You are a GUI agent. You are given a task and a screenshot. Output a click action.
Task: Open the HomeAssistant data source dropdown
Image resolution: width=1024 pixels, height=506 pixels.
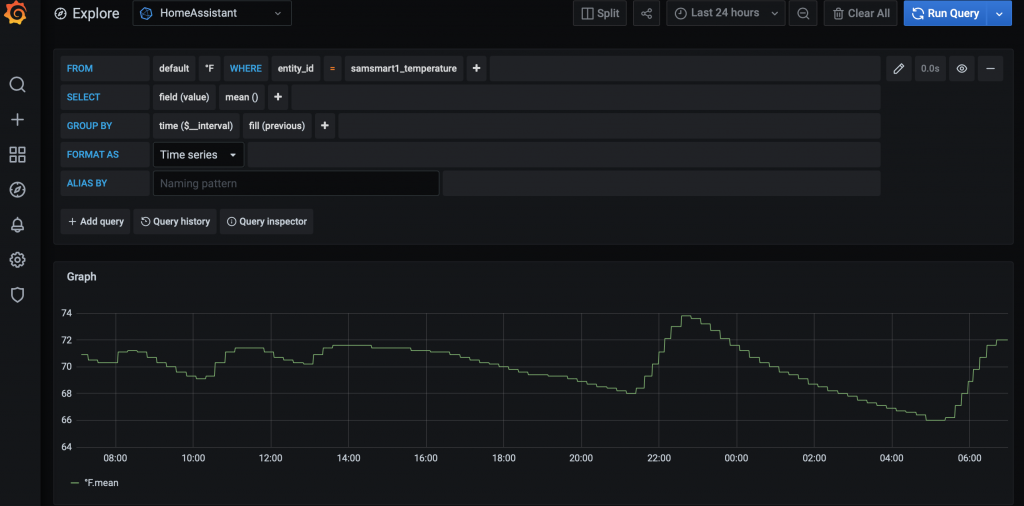tap(212, 13)
